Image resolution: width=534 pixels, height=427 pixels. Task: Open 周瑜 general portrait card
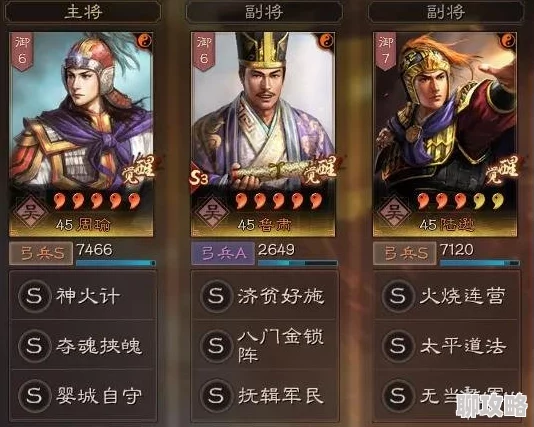click(x=81, y=135)
